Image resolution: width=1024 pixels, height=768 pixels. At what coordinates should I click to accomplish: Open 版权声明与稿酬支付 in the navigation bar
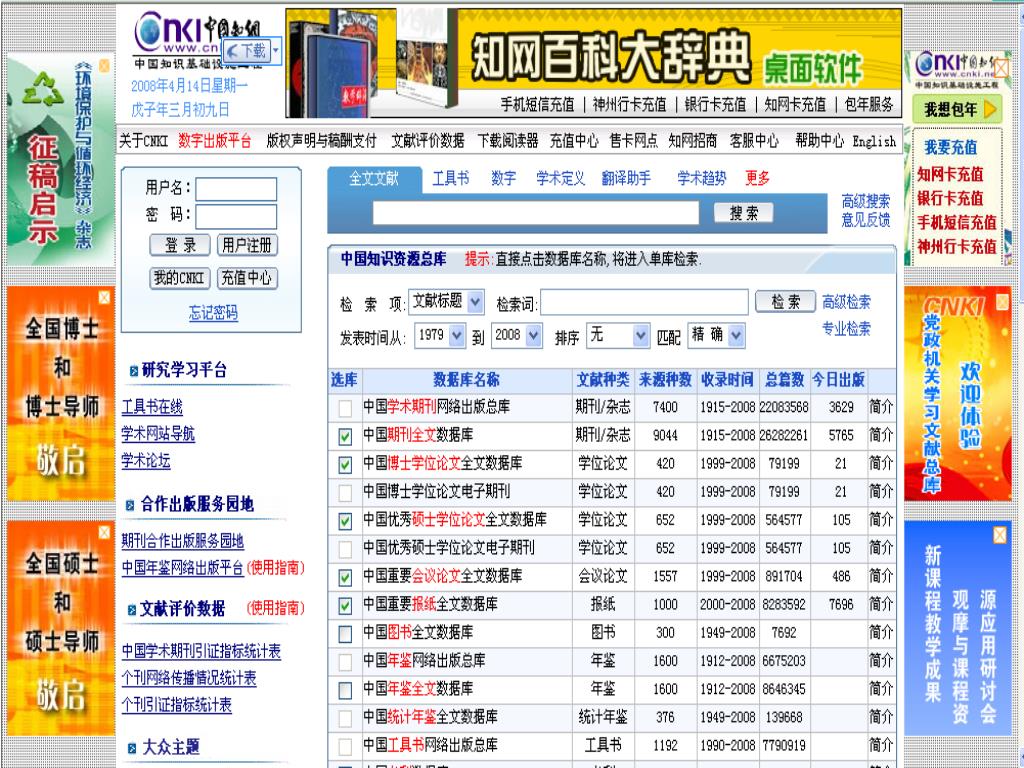pos(322,141)
